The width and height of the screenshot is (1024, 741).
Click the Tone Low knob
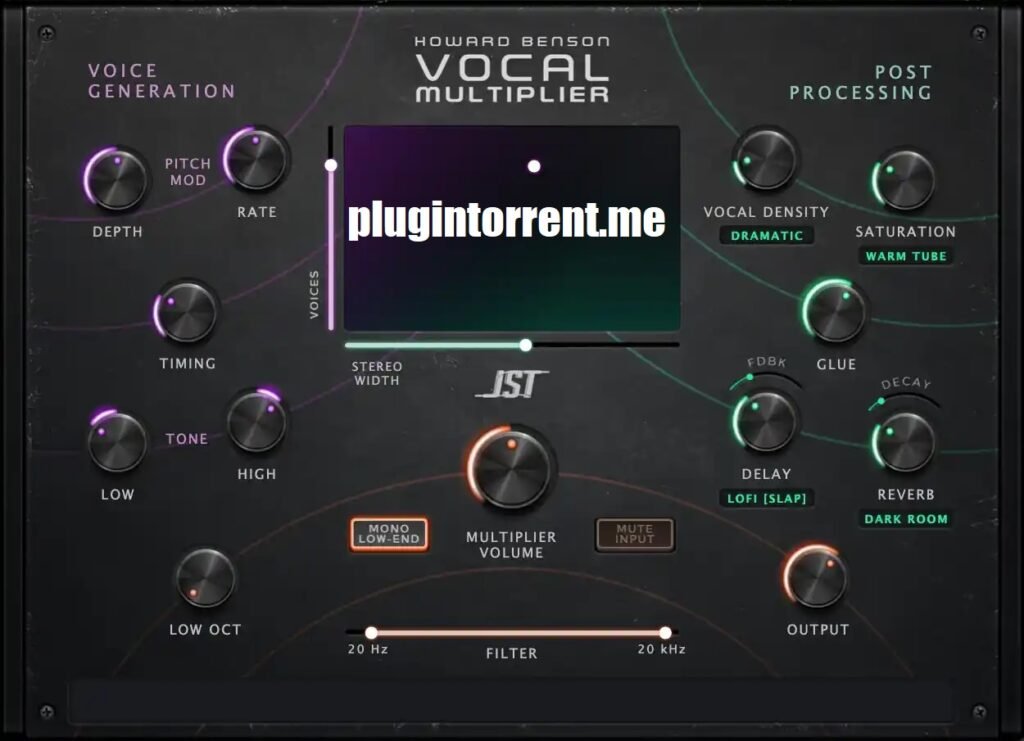click(117, 442)
